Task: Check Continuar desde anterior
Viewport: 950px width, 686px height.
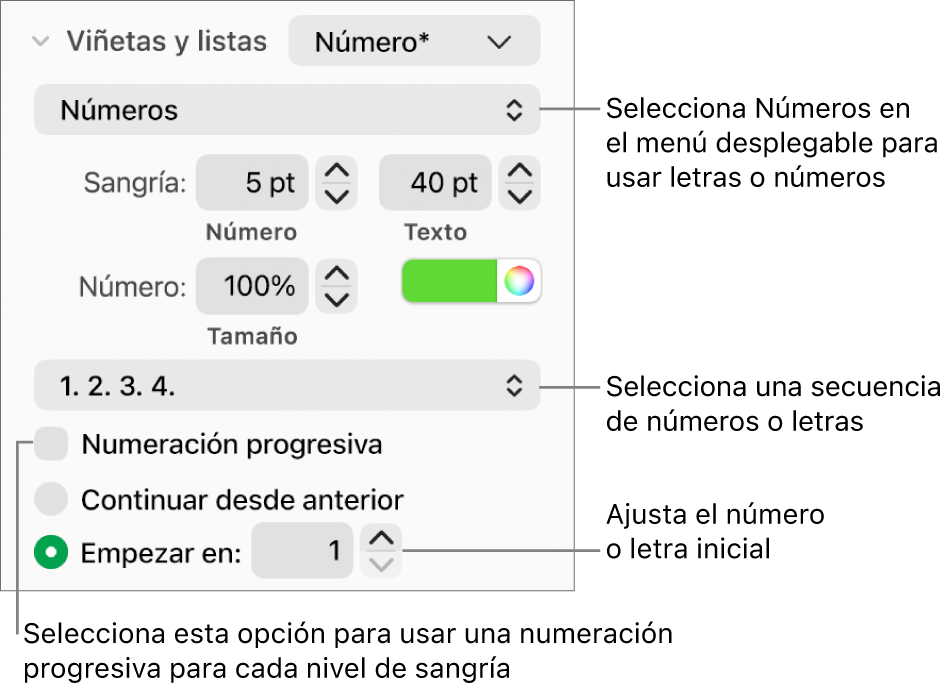Action: 51,498
